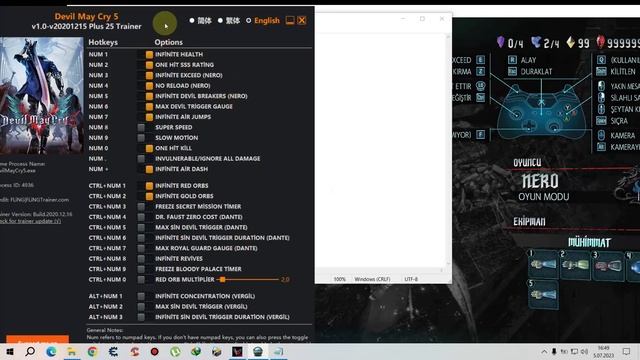Click inside the Notepad text area

click(381, 151)
